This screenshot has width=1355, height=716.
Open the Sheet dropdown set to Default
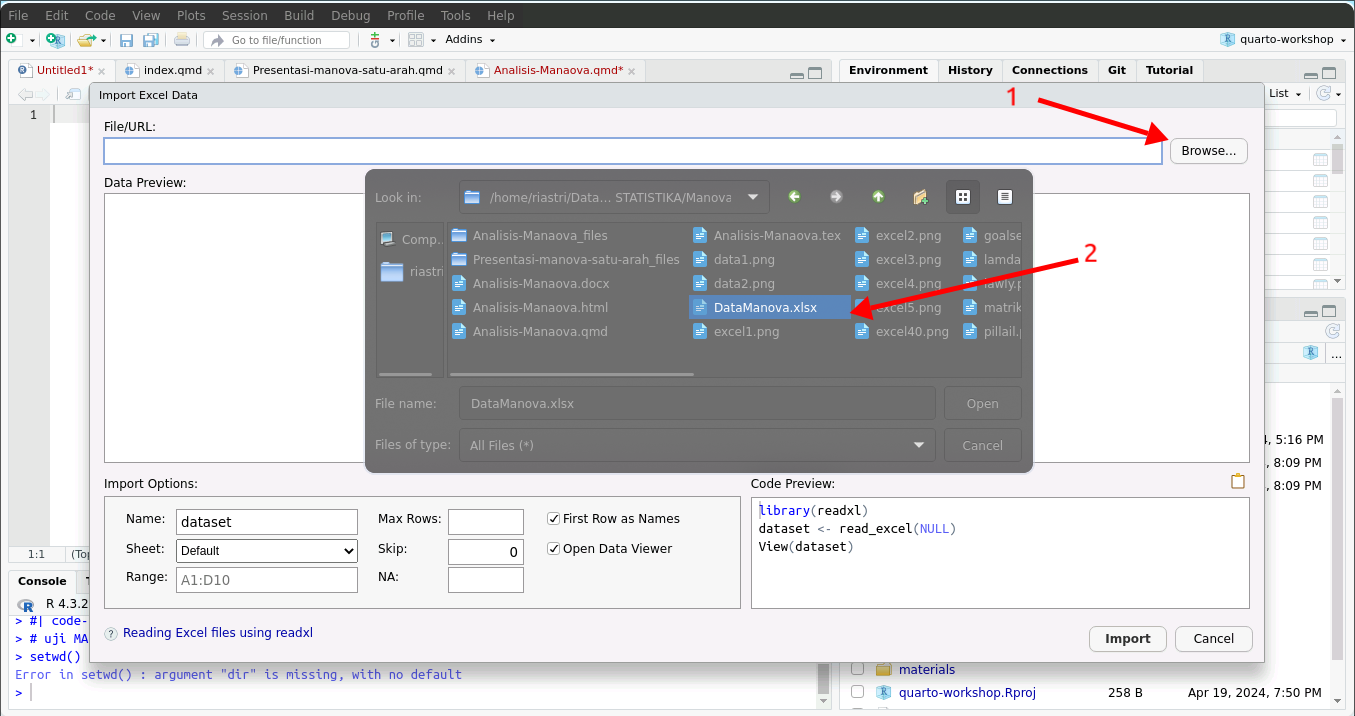(x=267, y=551)
